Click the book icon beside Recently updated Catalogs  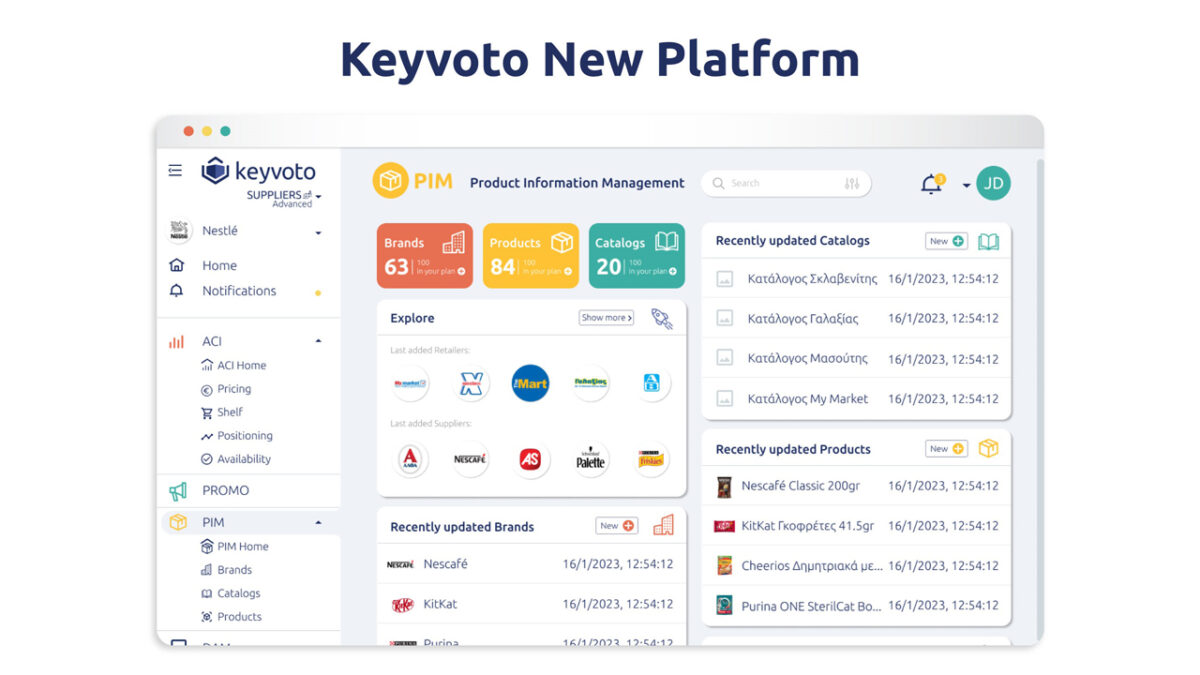(x=988, y=241)
